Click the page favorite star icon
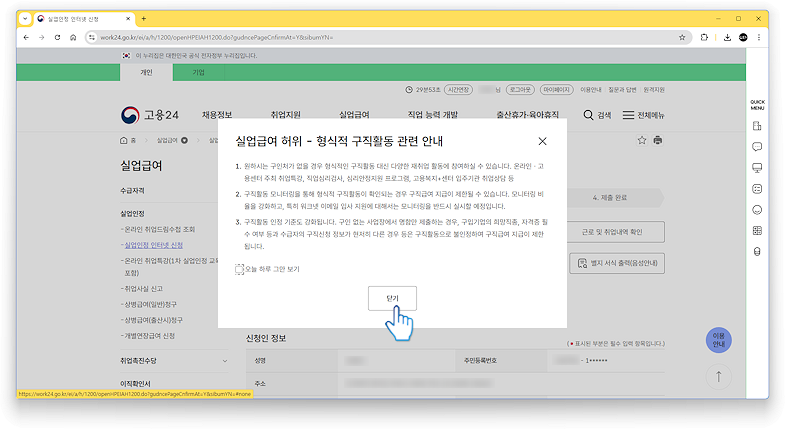The image size is (785, 429). coord(642,141)
